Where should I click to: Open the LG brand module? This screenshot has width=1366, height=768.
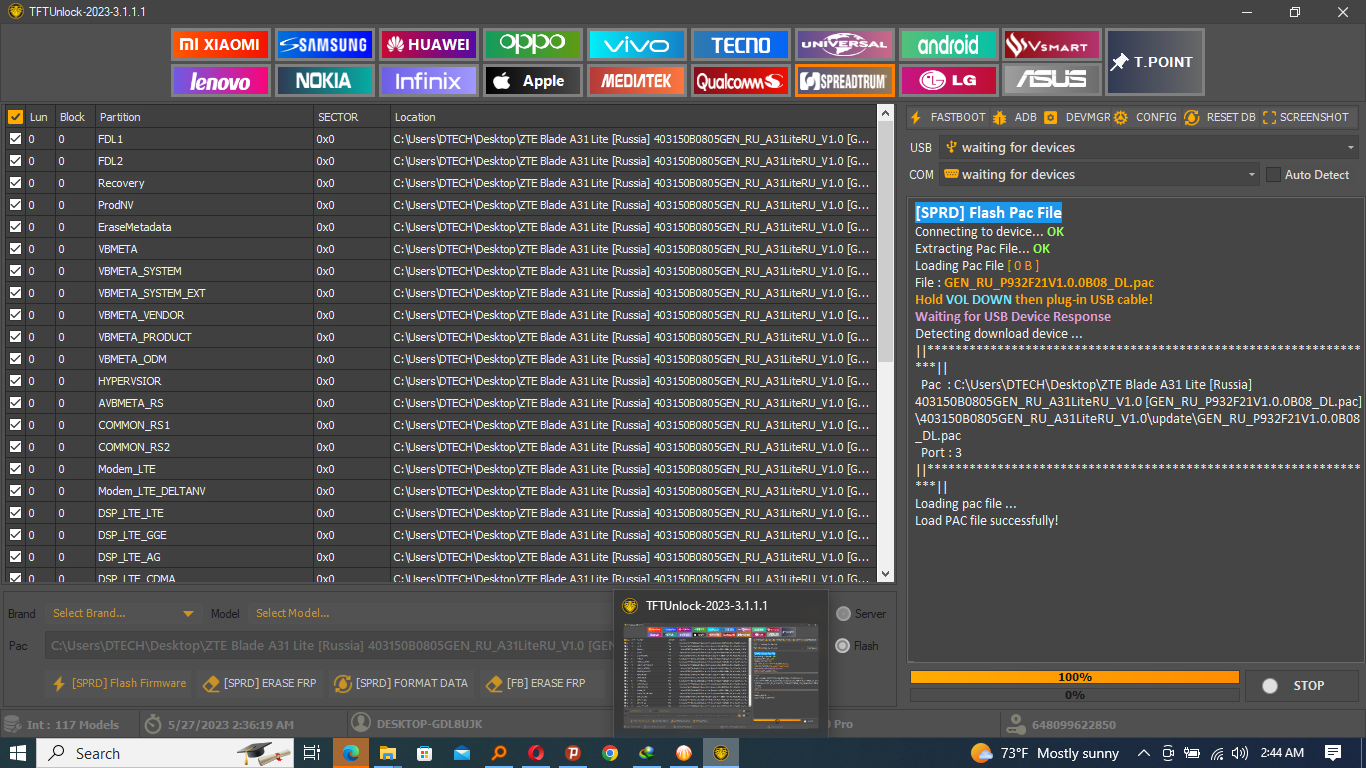948,81
